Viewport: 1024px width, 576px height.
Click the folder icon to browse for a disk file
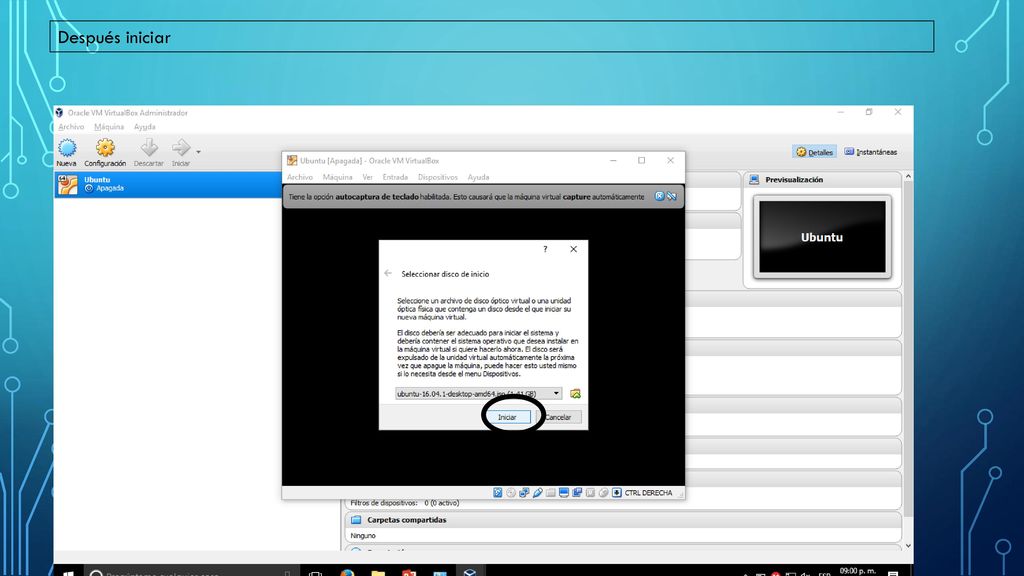(575, 394)
